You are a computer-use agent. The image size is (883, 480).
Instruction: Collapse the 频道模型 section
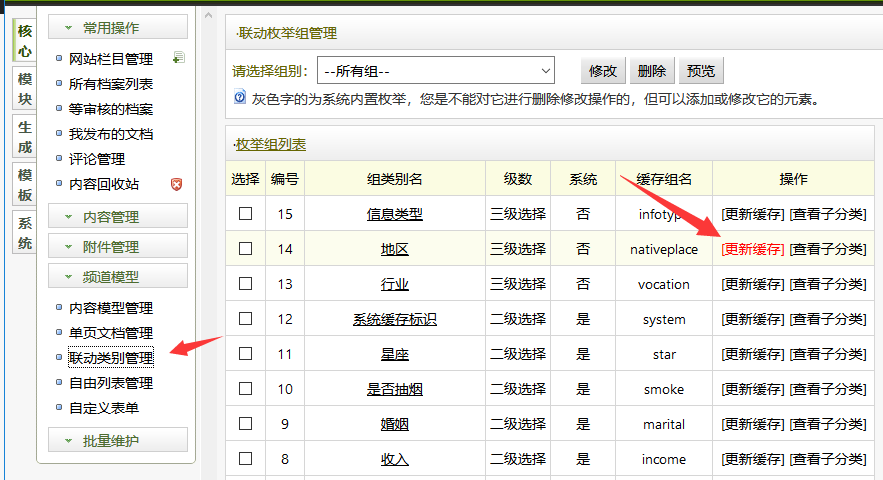pyautogui.click(x=118, y=277)
